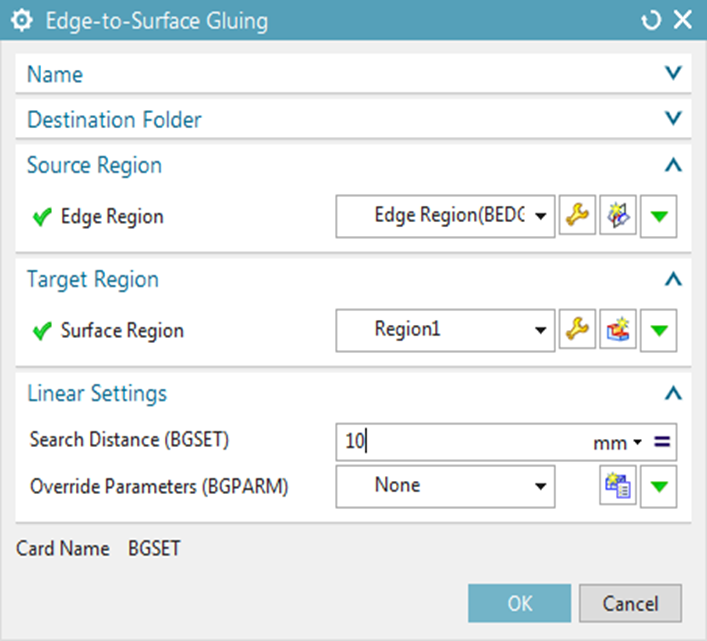The height and width of the screenshot is (641, 707).
Task: Open the green arrow menu beside Edge Region
Action: pyautogui.click(x=659, y=216)
